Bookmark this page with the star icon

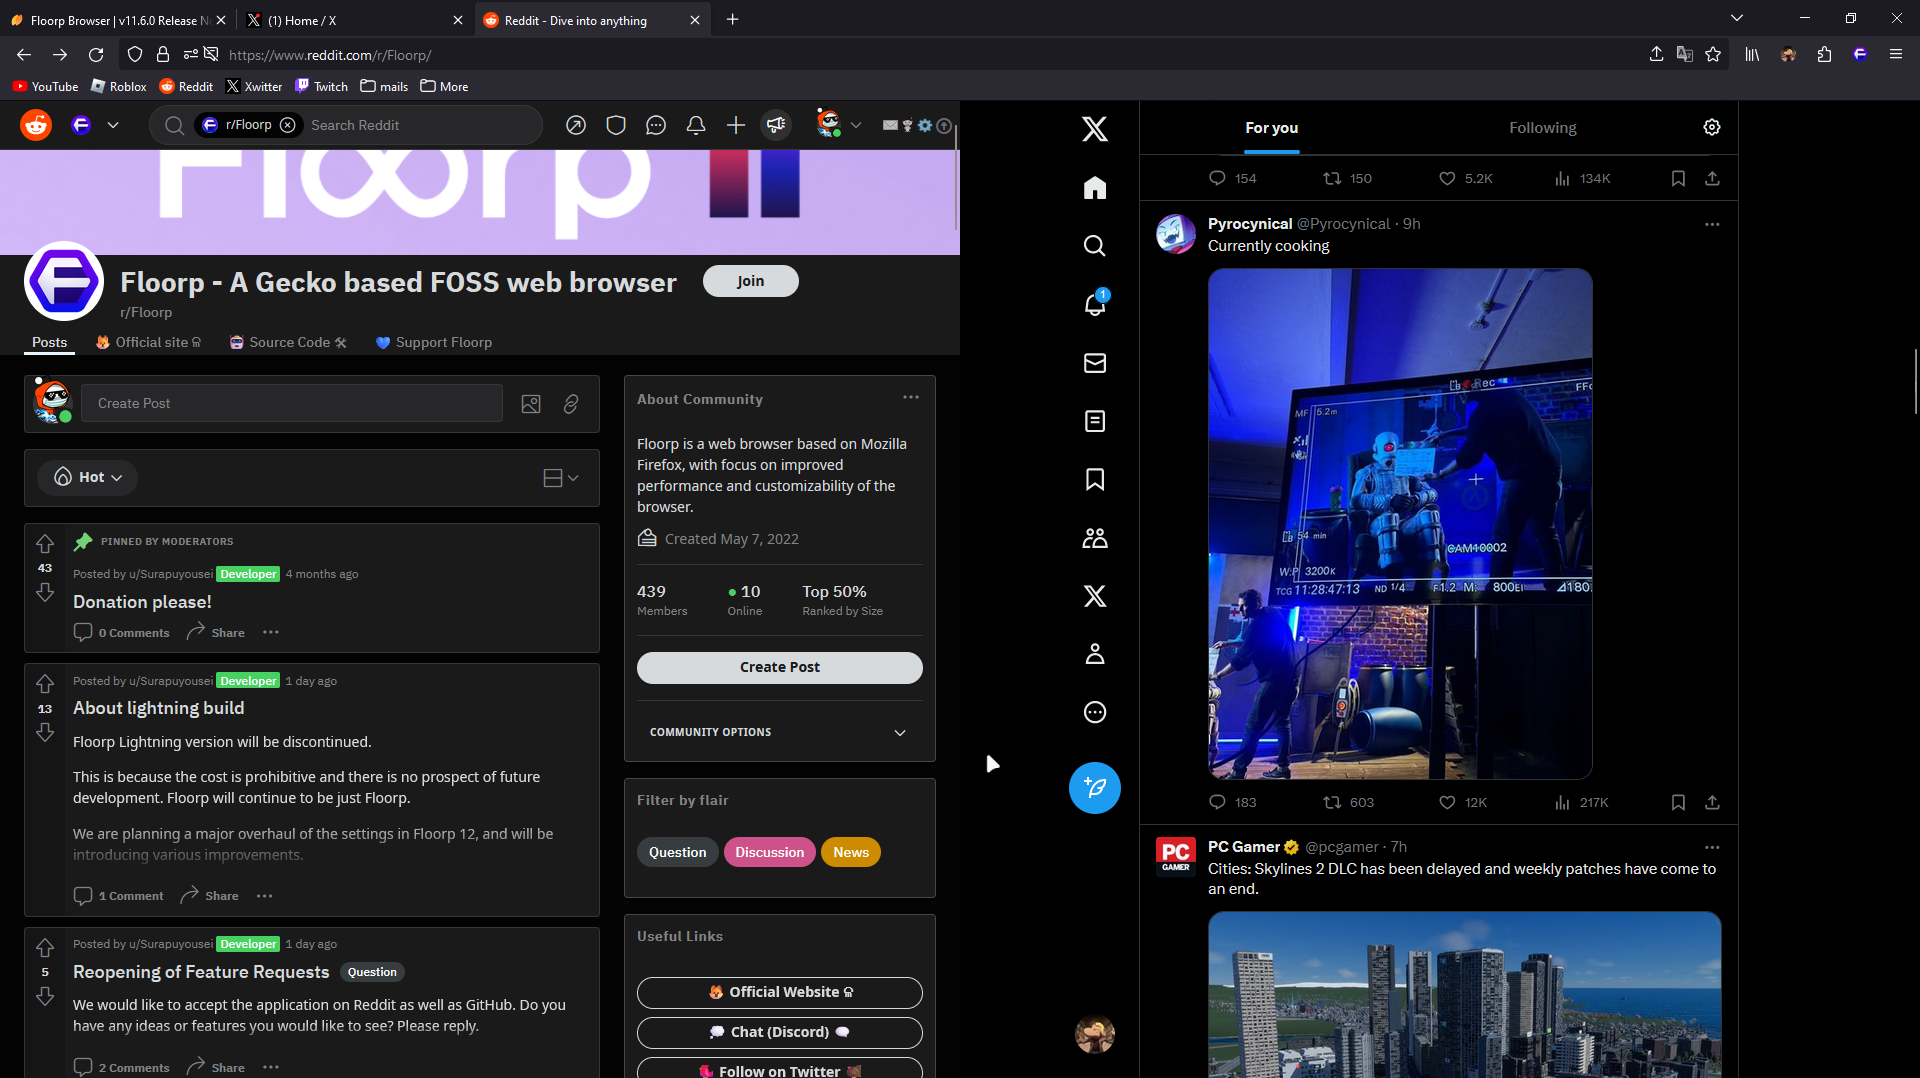[x=1713, y=55]
